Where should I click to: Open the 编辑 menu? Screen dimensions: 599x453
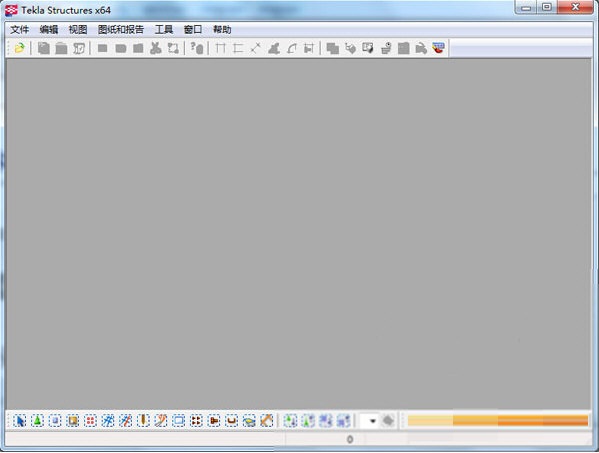[x=49, y=29]
